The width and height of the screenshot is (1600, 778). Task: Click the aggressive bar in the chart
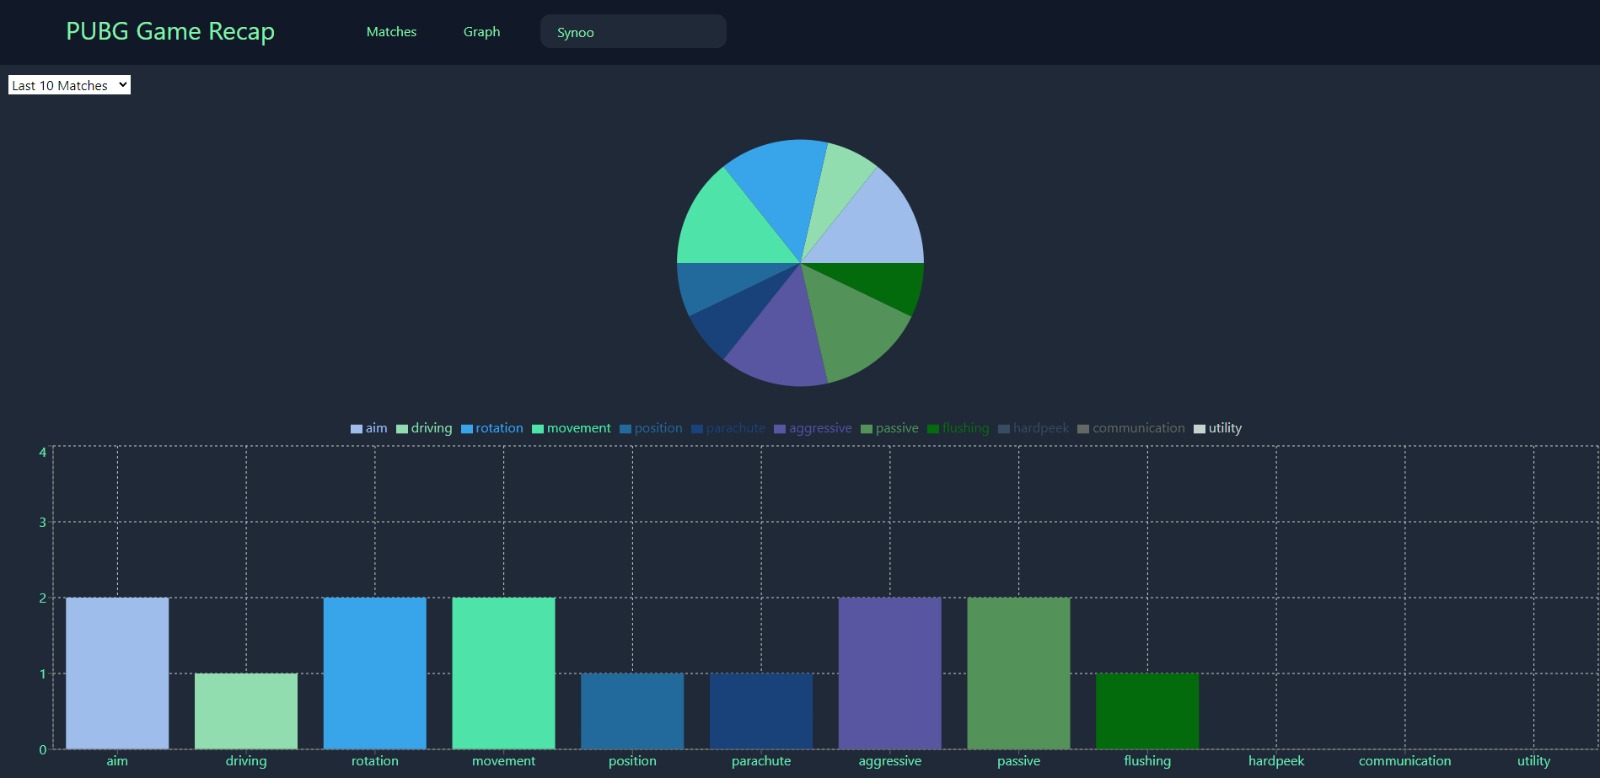point(890,673)
